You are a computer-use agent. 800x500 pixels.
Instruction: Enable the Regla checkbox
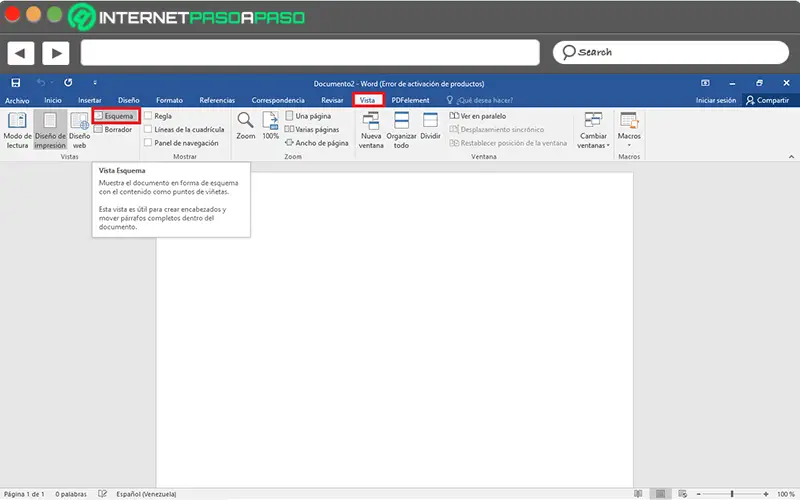[148, 116]
